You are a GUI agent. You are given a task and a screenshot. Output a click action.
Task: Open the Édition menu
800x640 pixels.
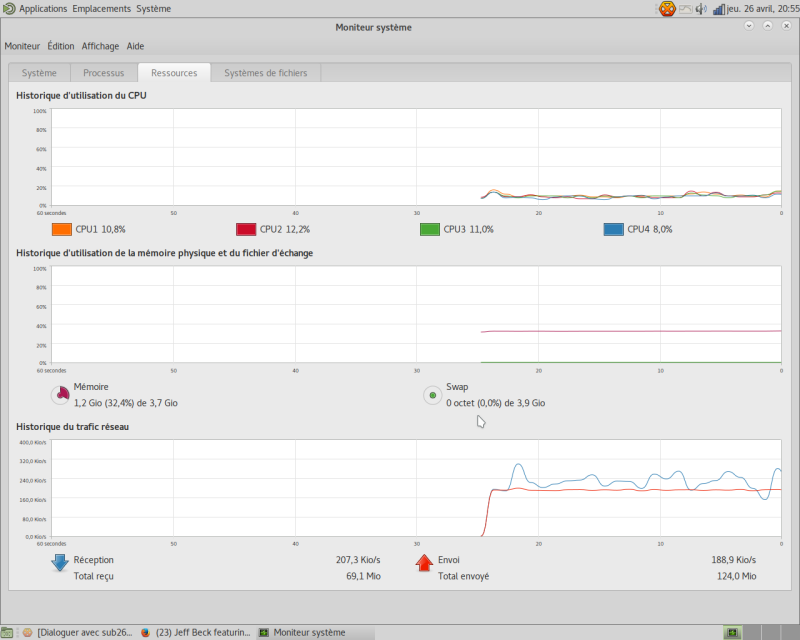[x=61, y=46]
